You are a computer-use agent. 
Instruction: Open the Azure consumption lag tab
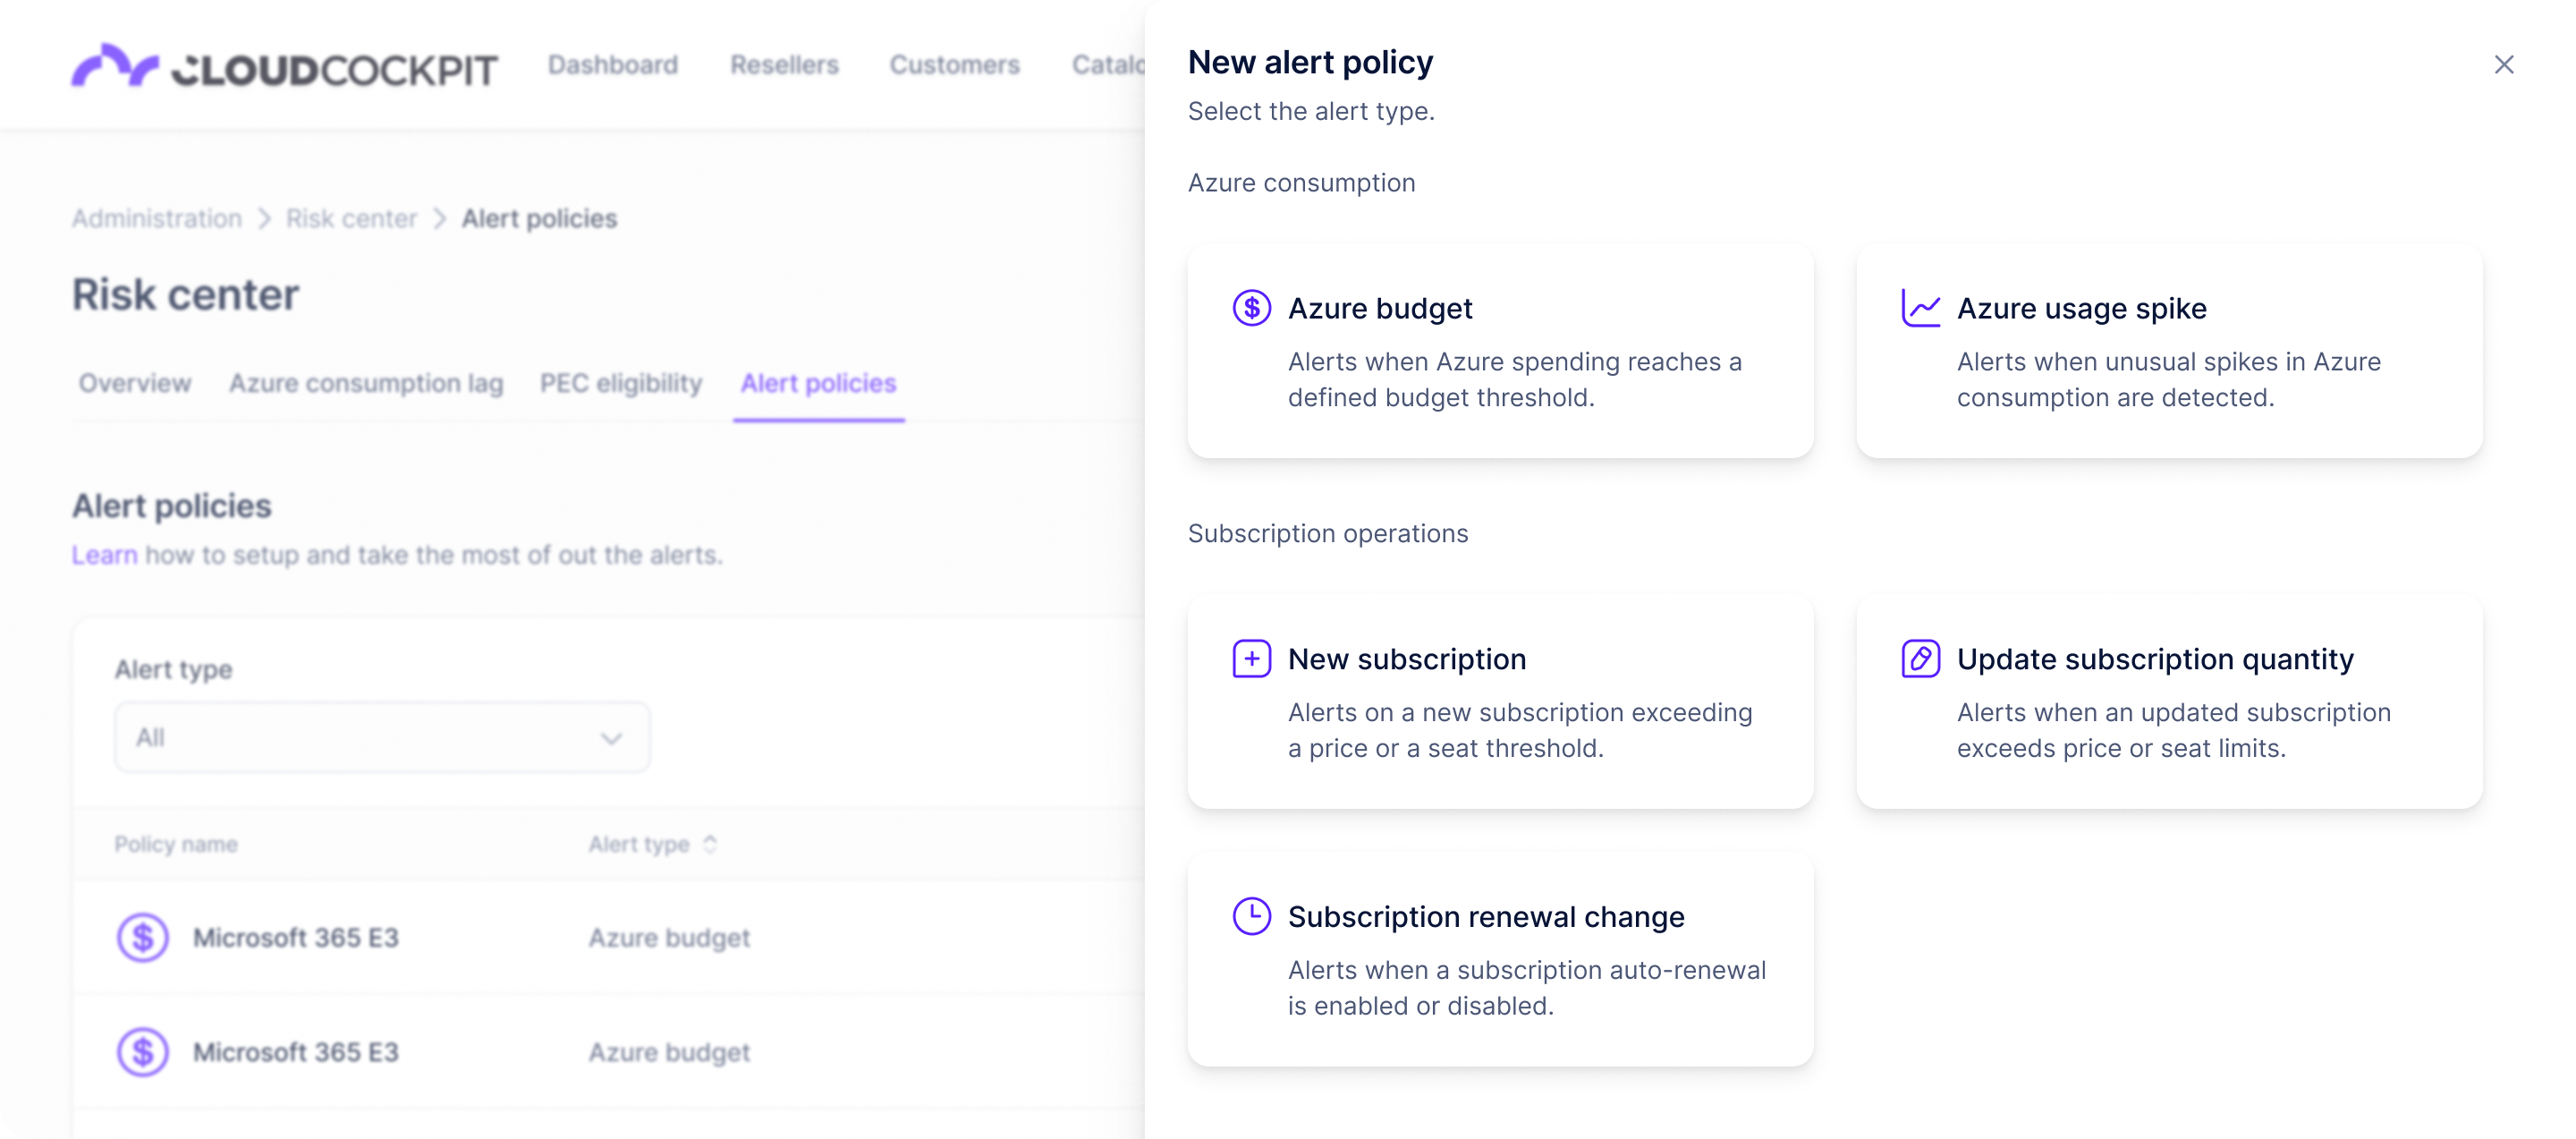(366, 384)
